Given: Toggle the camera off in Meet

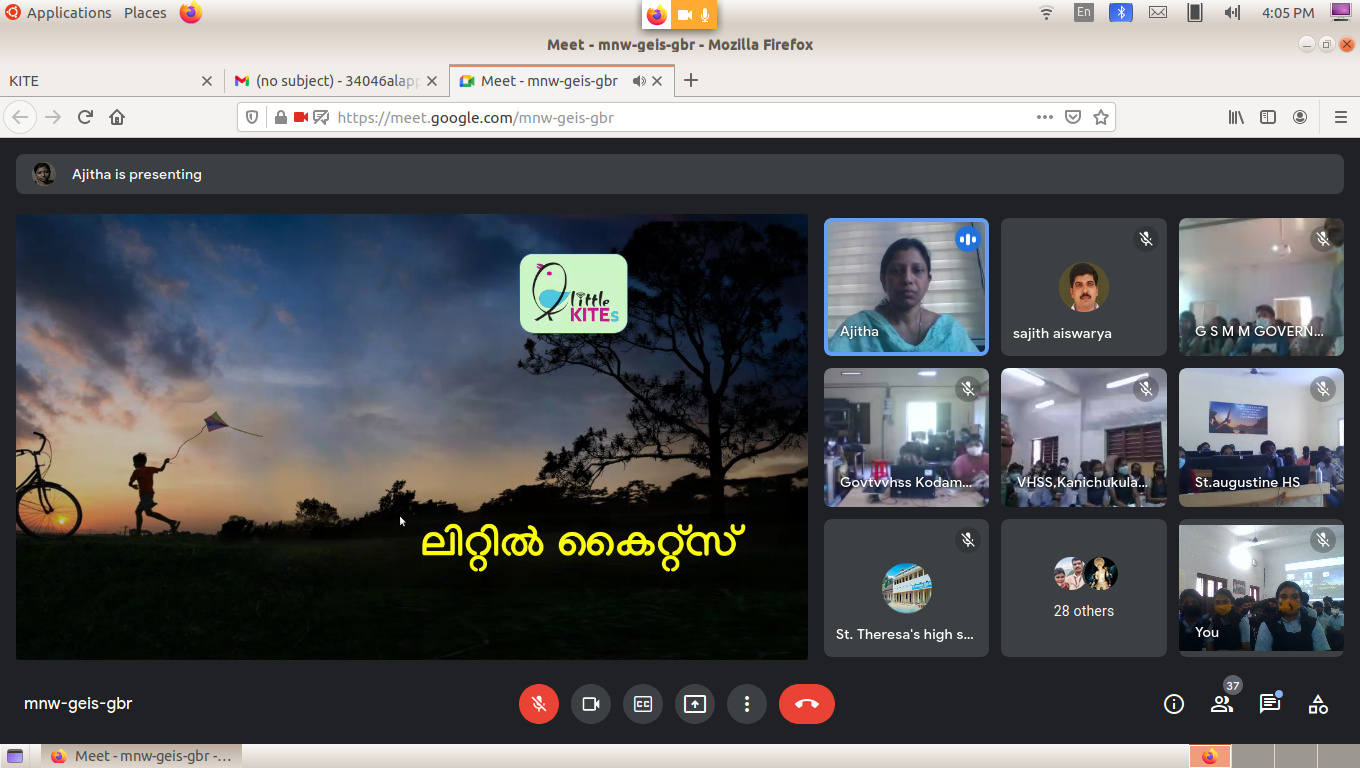Looking at the screenshot, I should click(591, 704).
